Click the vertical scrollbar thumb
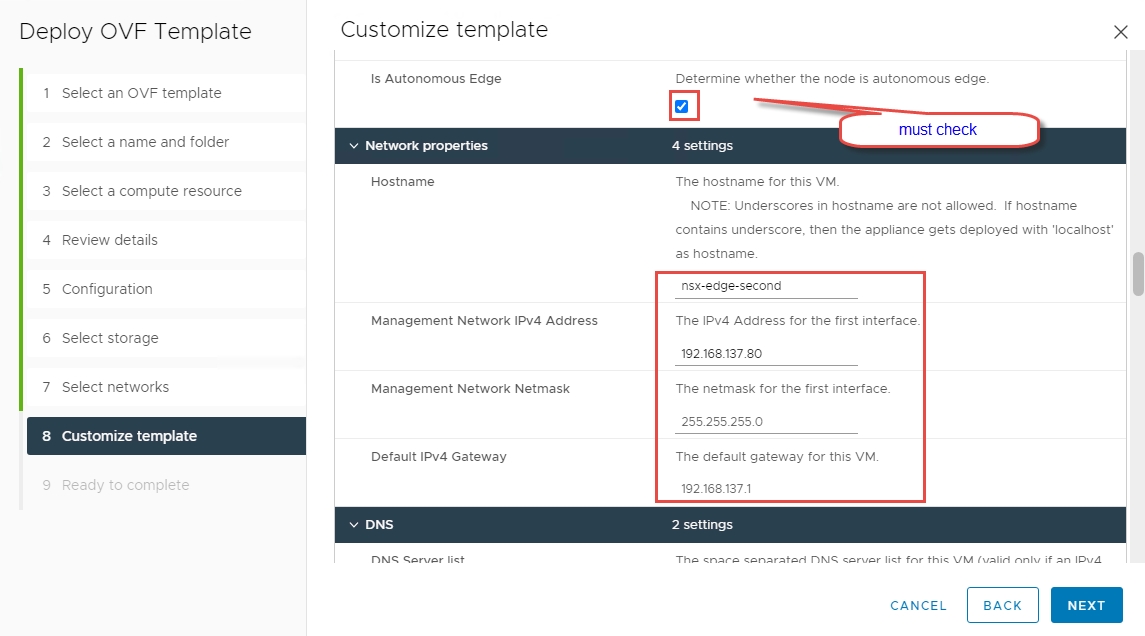The width and height of the screenshot is (1145, 636). pos(1137,274)
